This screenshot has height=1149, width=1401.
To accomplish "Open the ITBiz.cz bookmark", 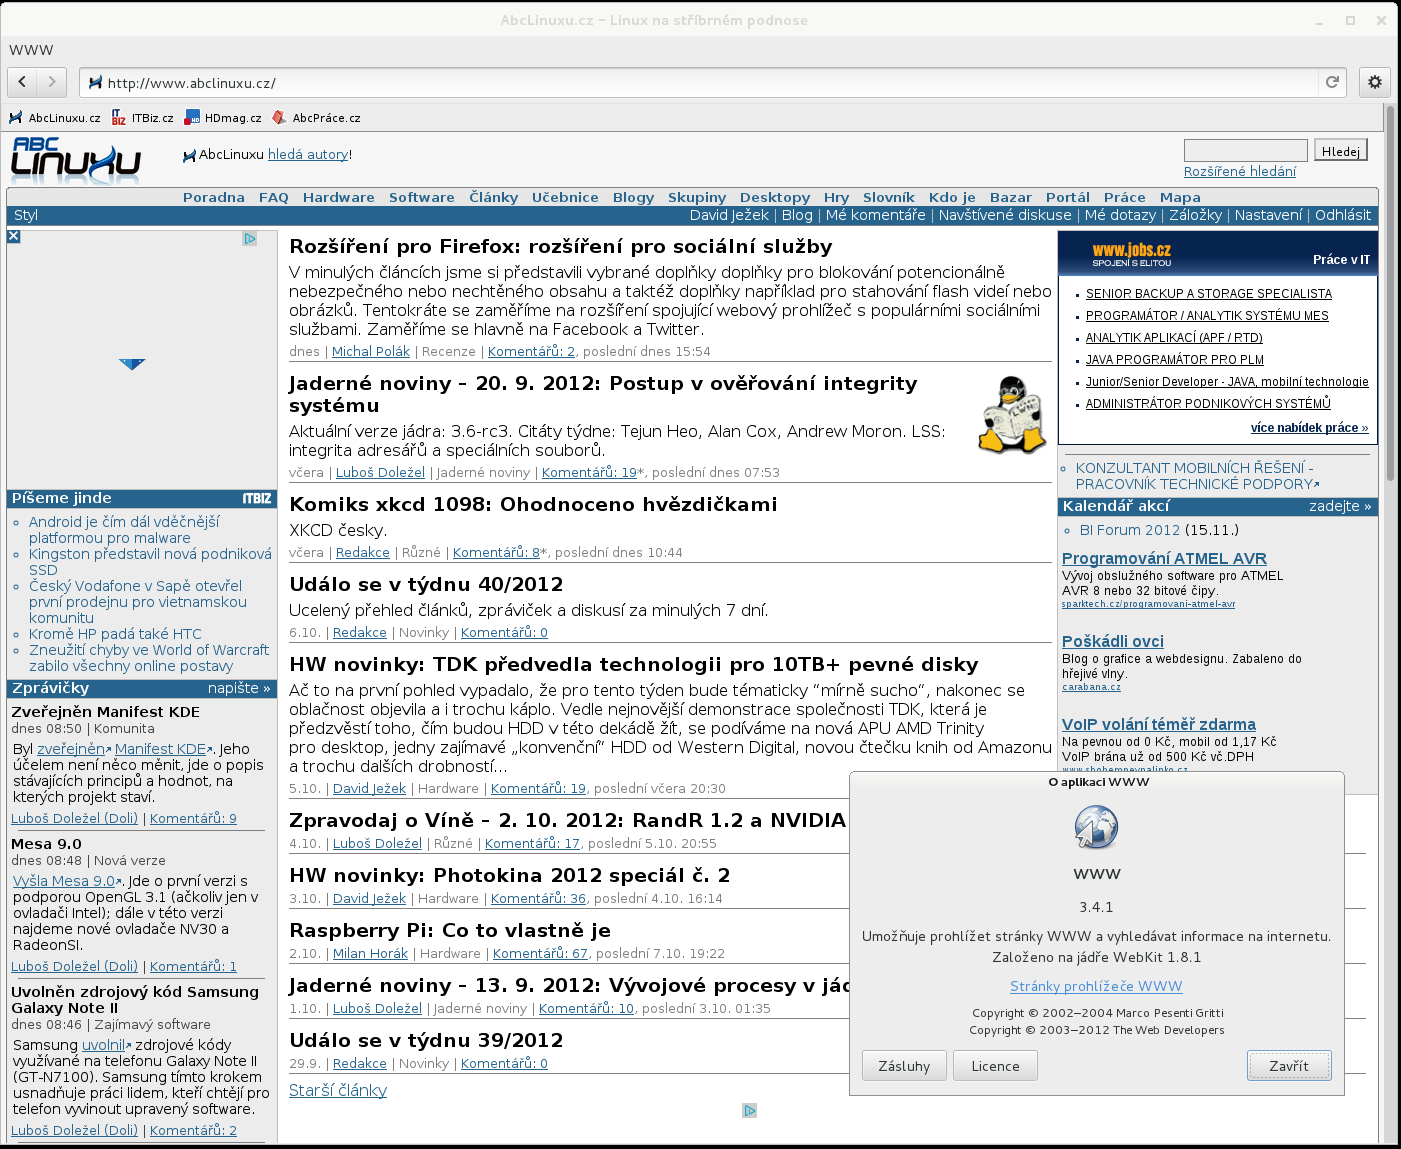I will pyautogui.click(x=142, y=118).
